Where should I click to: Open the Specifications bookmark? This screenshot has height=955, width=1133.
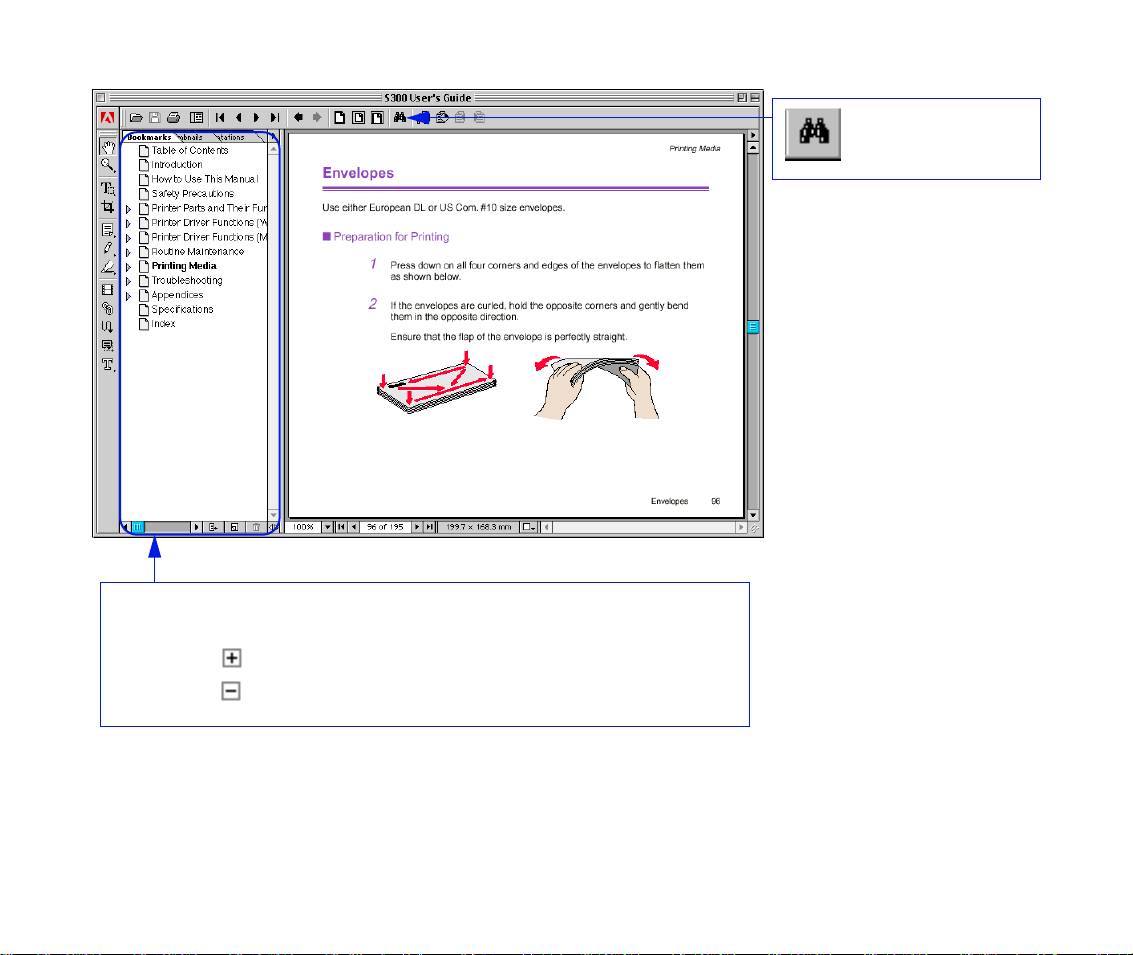(x=182, y=310)
